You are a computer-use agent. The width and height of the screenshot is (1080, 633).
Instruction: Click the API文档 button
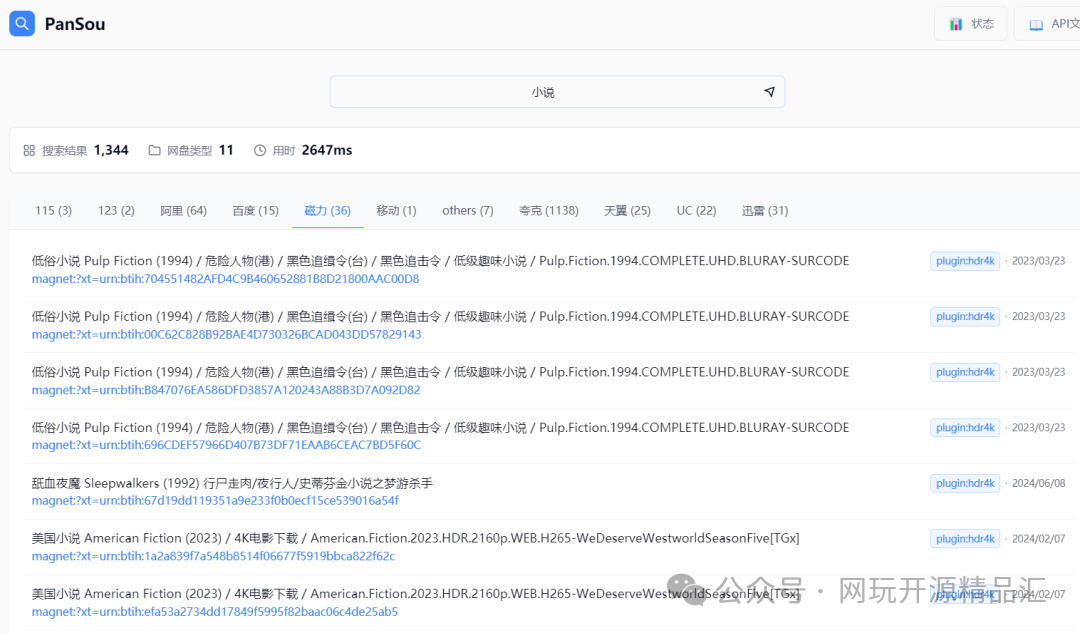click(x=1048, y=23)
